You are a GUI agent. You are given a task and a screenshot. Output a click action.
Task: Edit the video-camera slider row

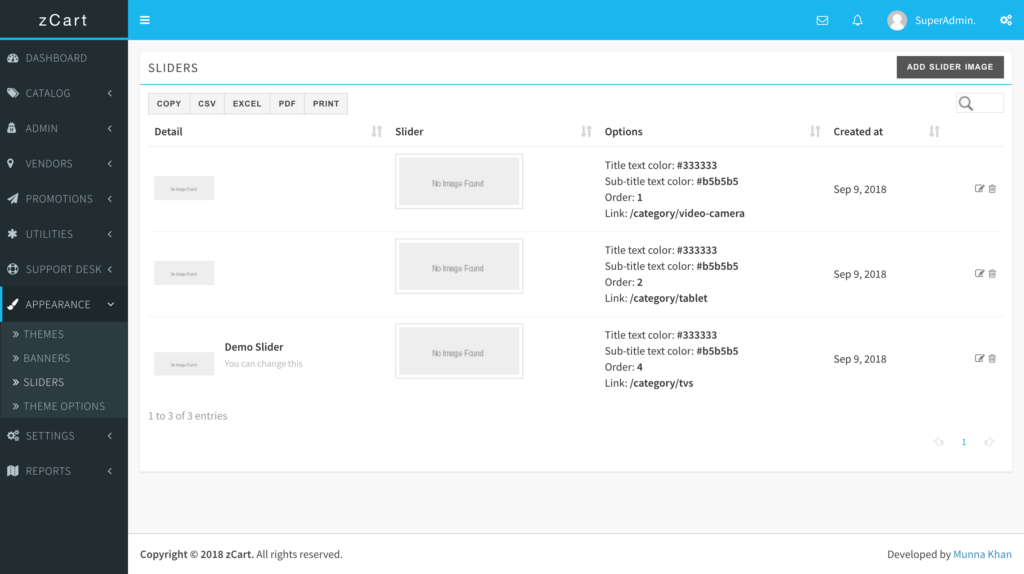point(979,189)
